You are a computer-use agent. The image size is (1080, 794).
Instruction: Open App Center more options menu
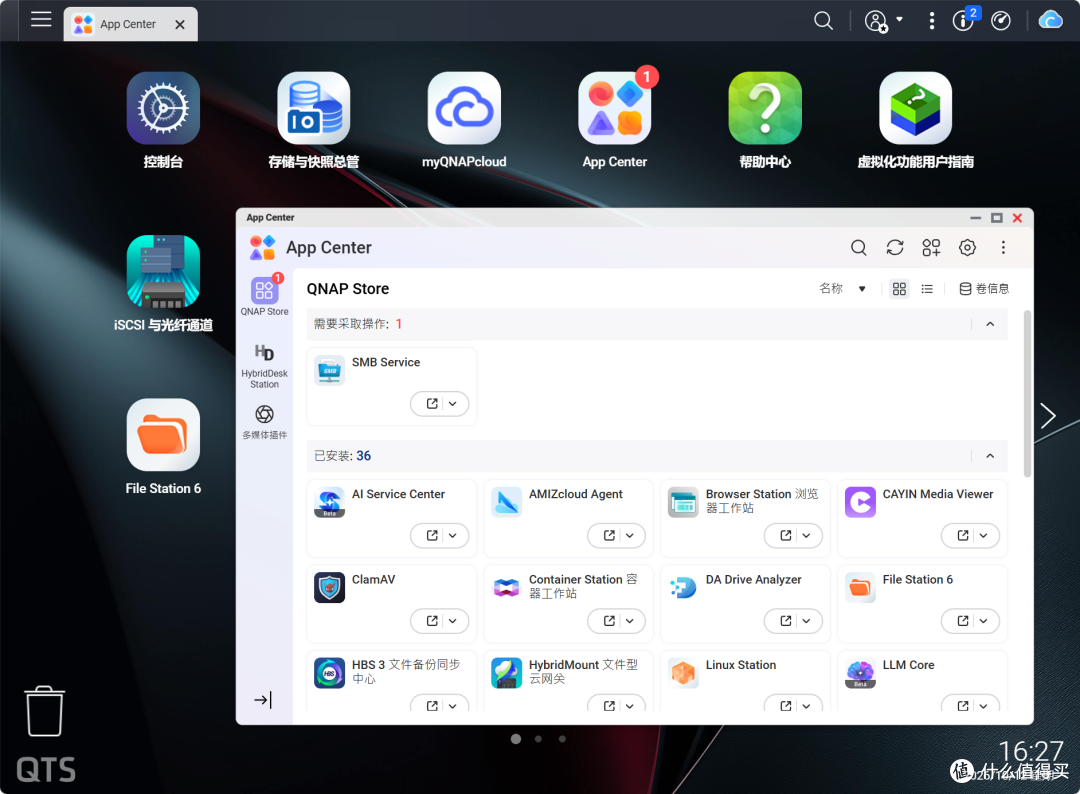point(1003,247)
